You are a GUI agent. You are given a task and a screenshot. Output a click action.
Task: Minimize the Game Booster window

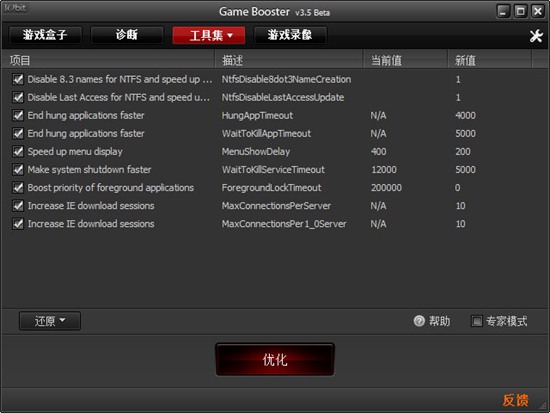click(x=503, y=12)
